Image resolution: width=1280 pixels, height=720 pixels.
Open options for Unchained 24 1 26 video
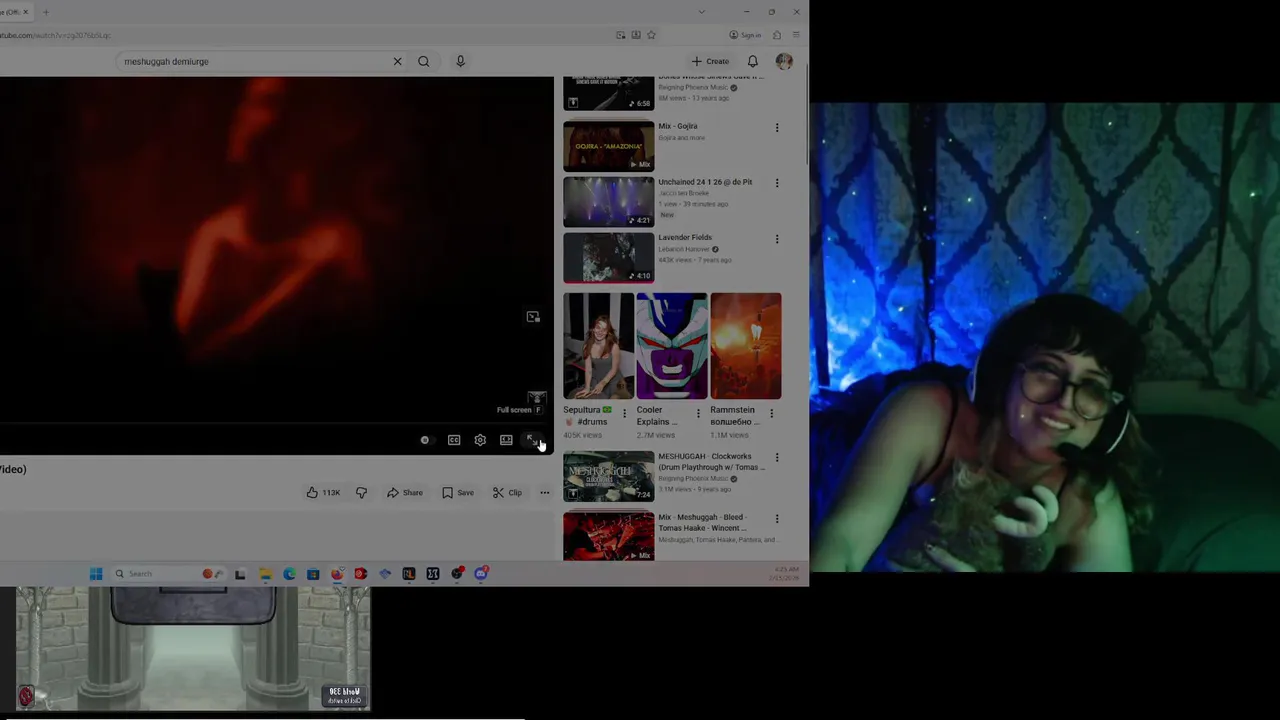(777, 183)
